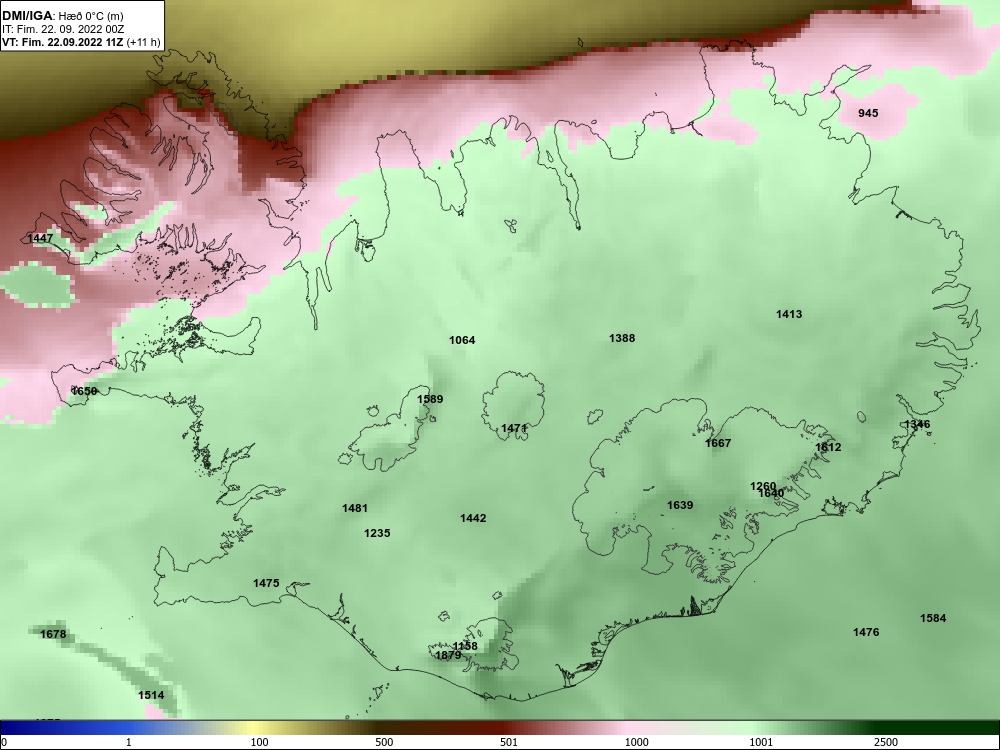Screen dimensions: 1000x750
Task: Click the map value 1475
Action: click(266, 584)
